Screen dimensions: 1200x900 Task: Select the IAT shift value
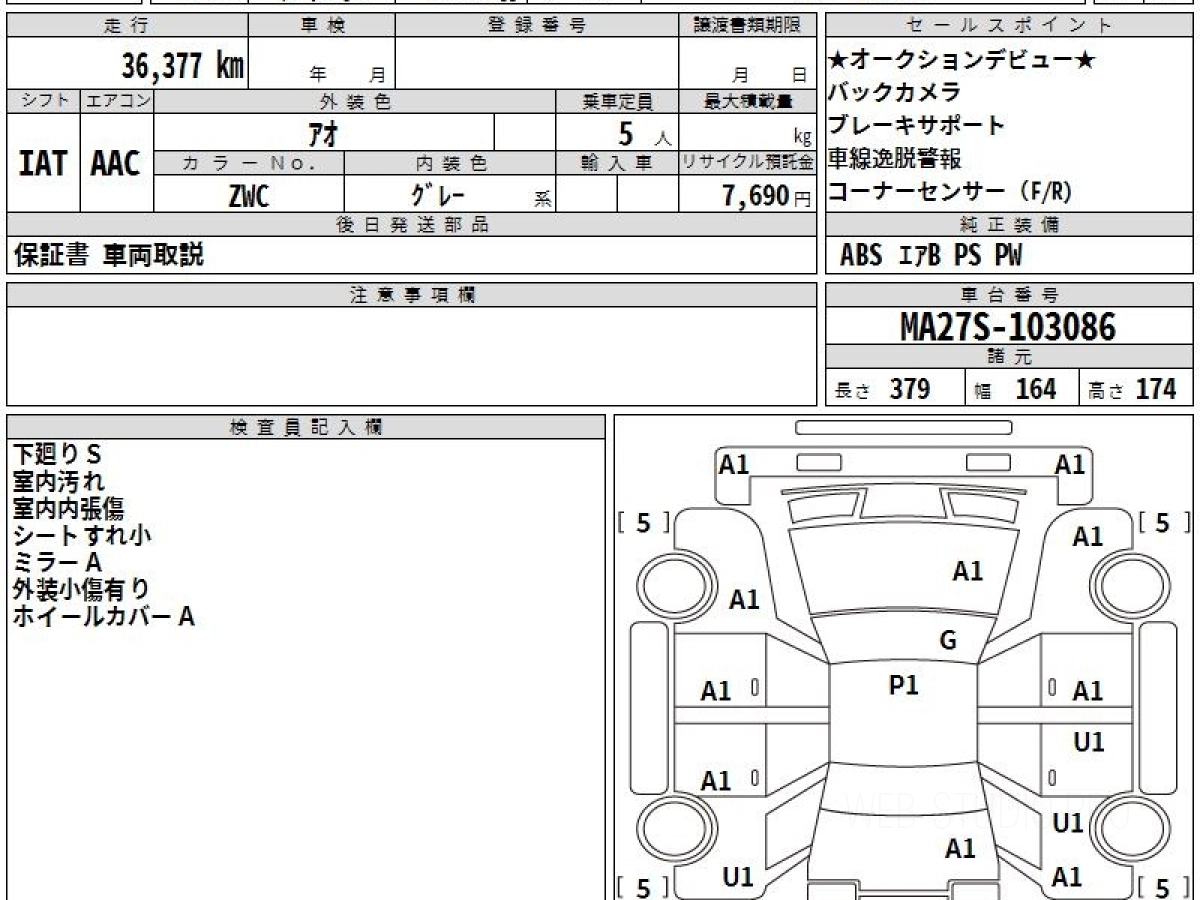pyautogui.click(x=43, y=163)
